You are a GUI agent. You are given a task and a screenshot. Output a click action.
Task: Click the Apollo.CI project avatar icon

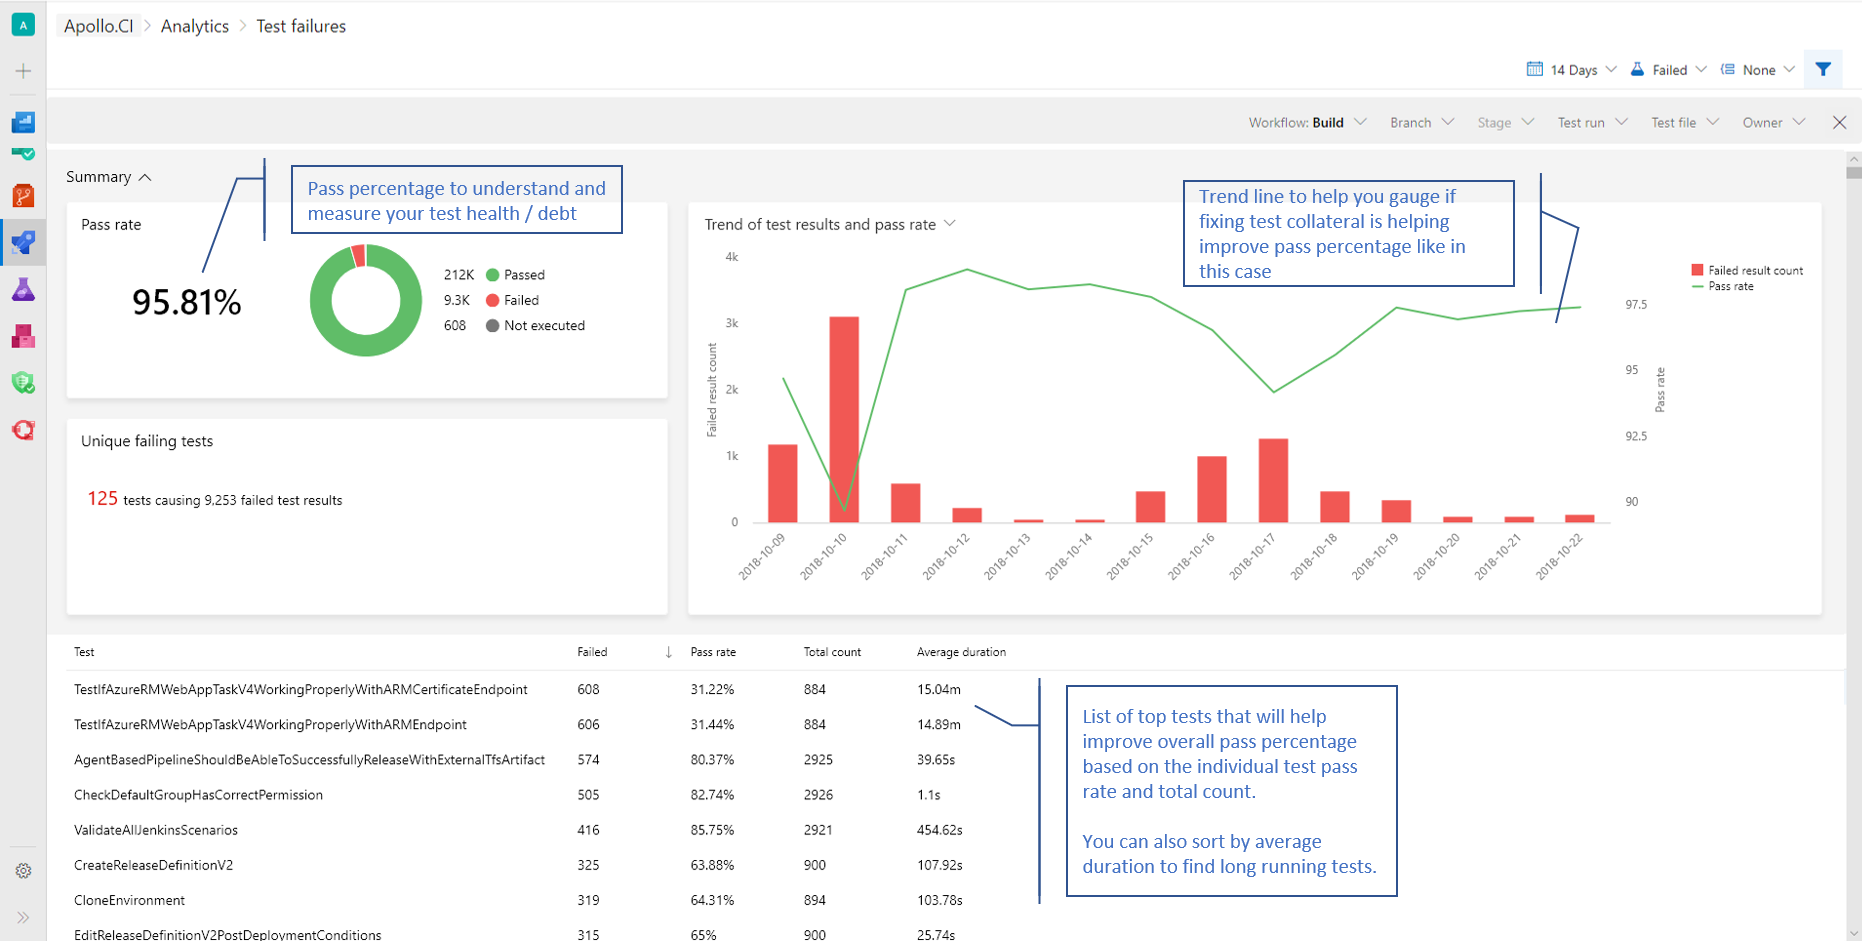click(23, 23)
